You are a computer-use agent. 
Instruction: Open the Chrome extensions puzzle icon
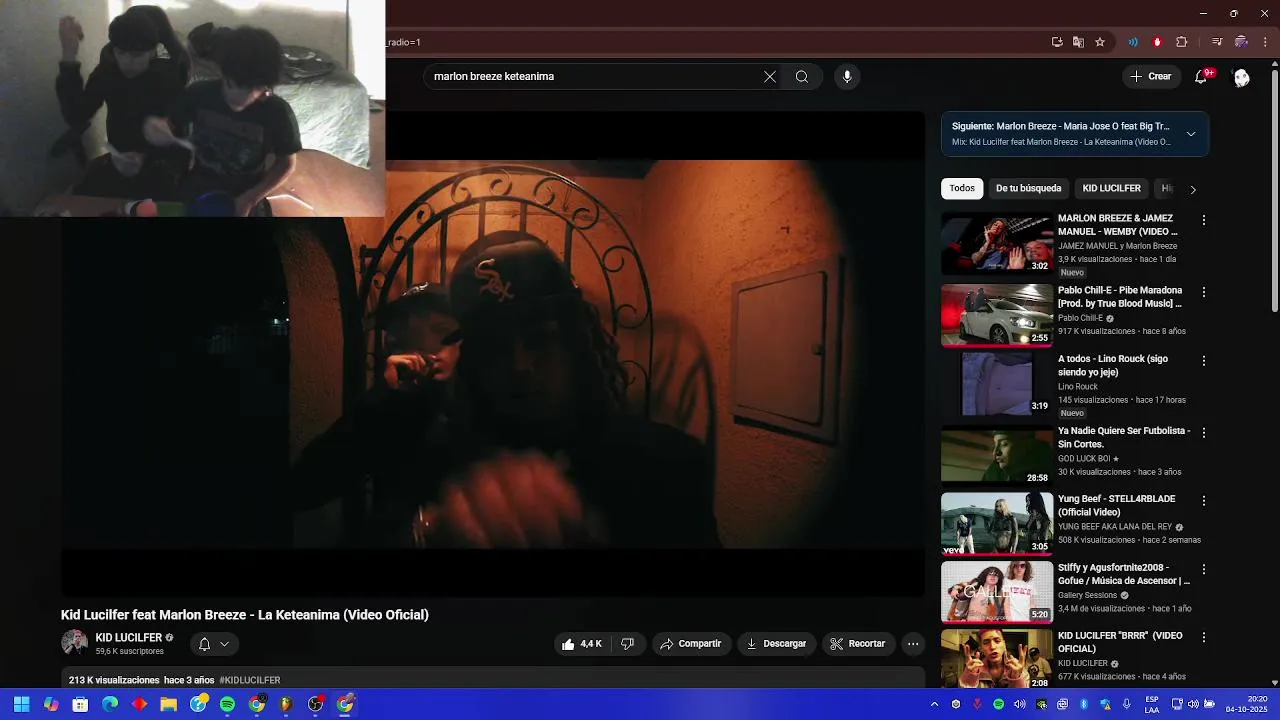[x=1182, y=42]
